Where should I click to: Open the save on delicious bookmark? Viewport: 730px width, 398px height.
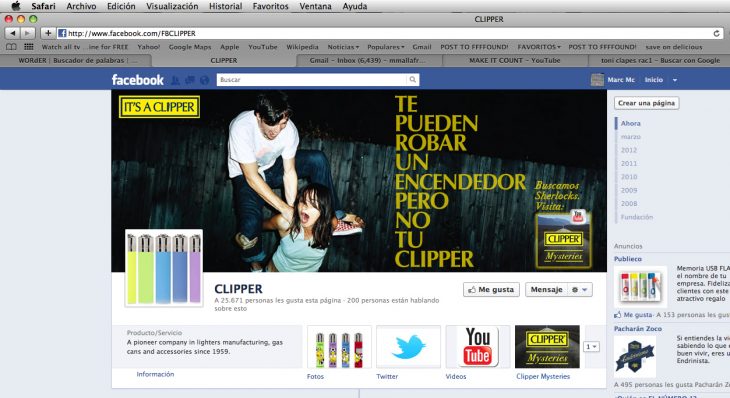click(x=674, y=47)
